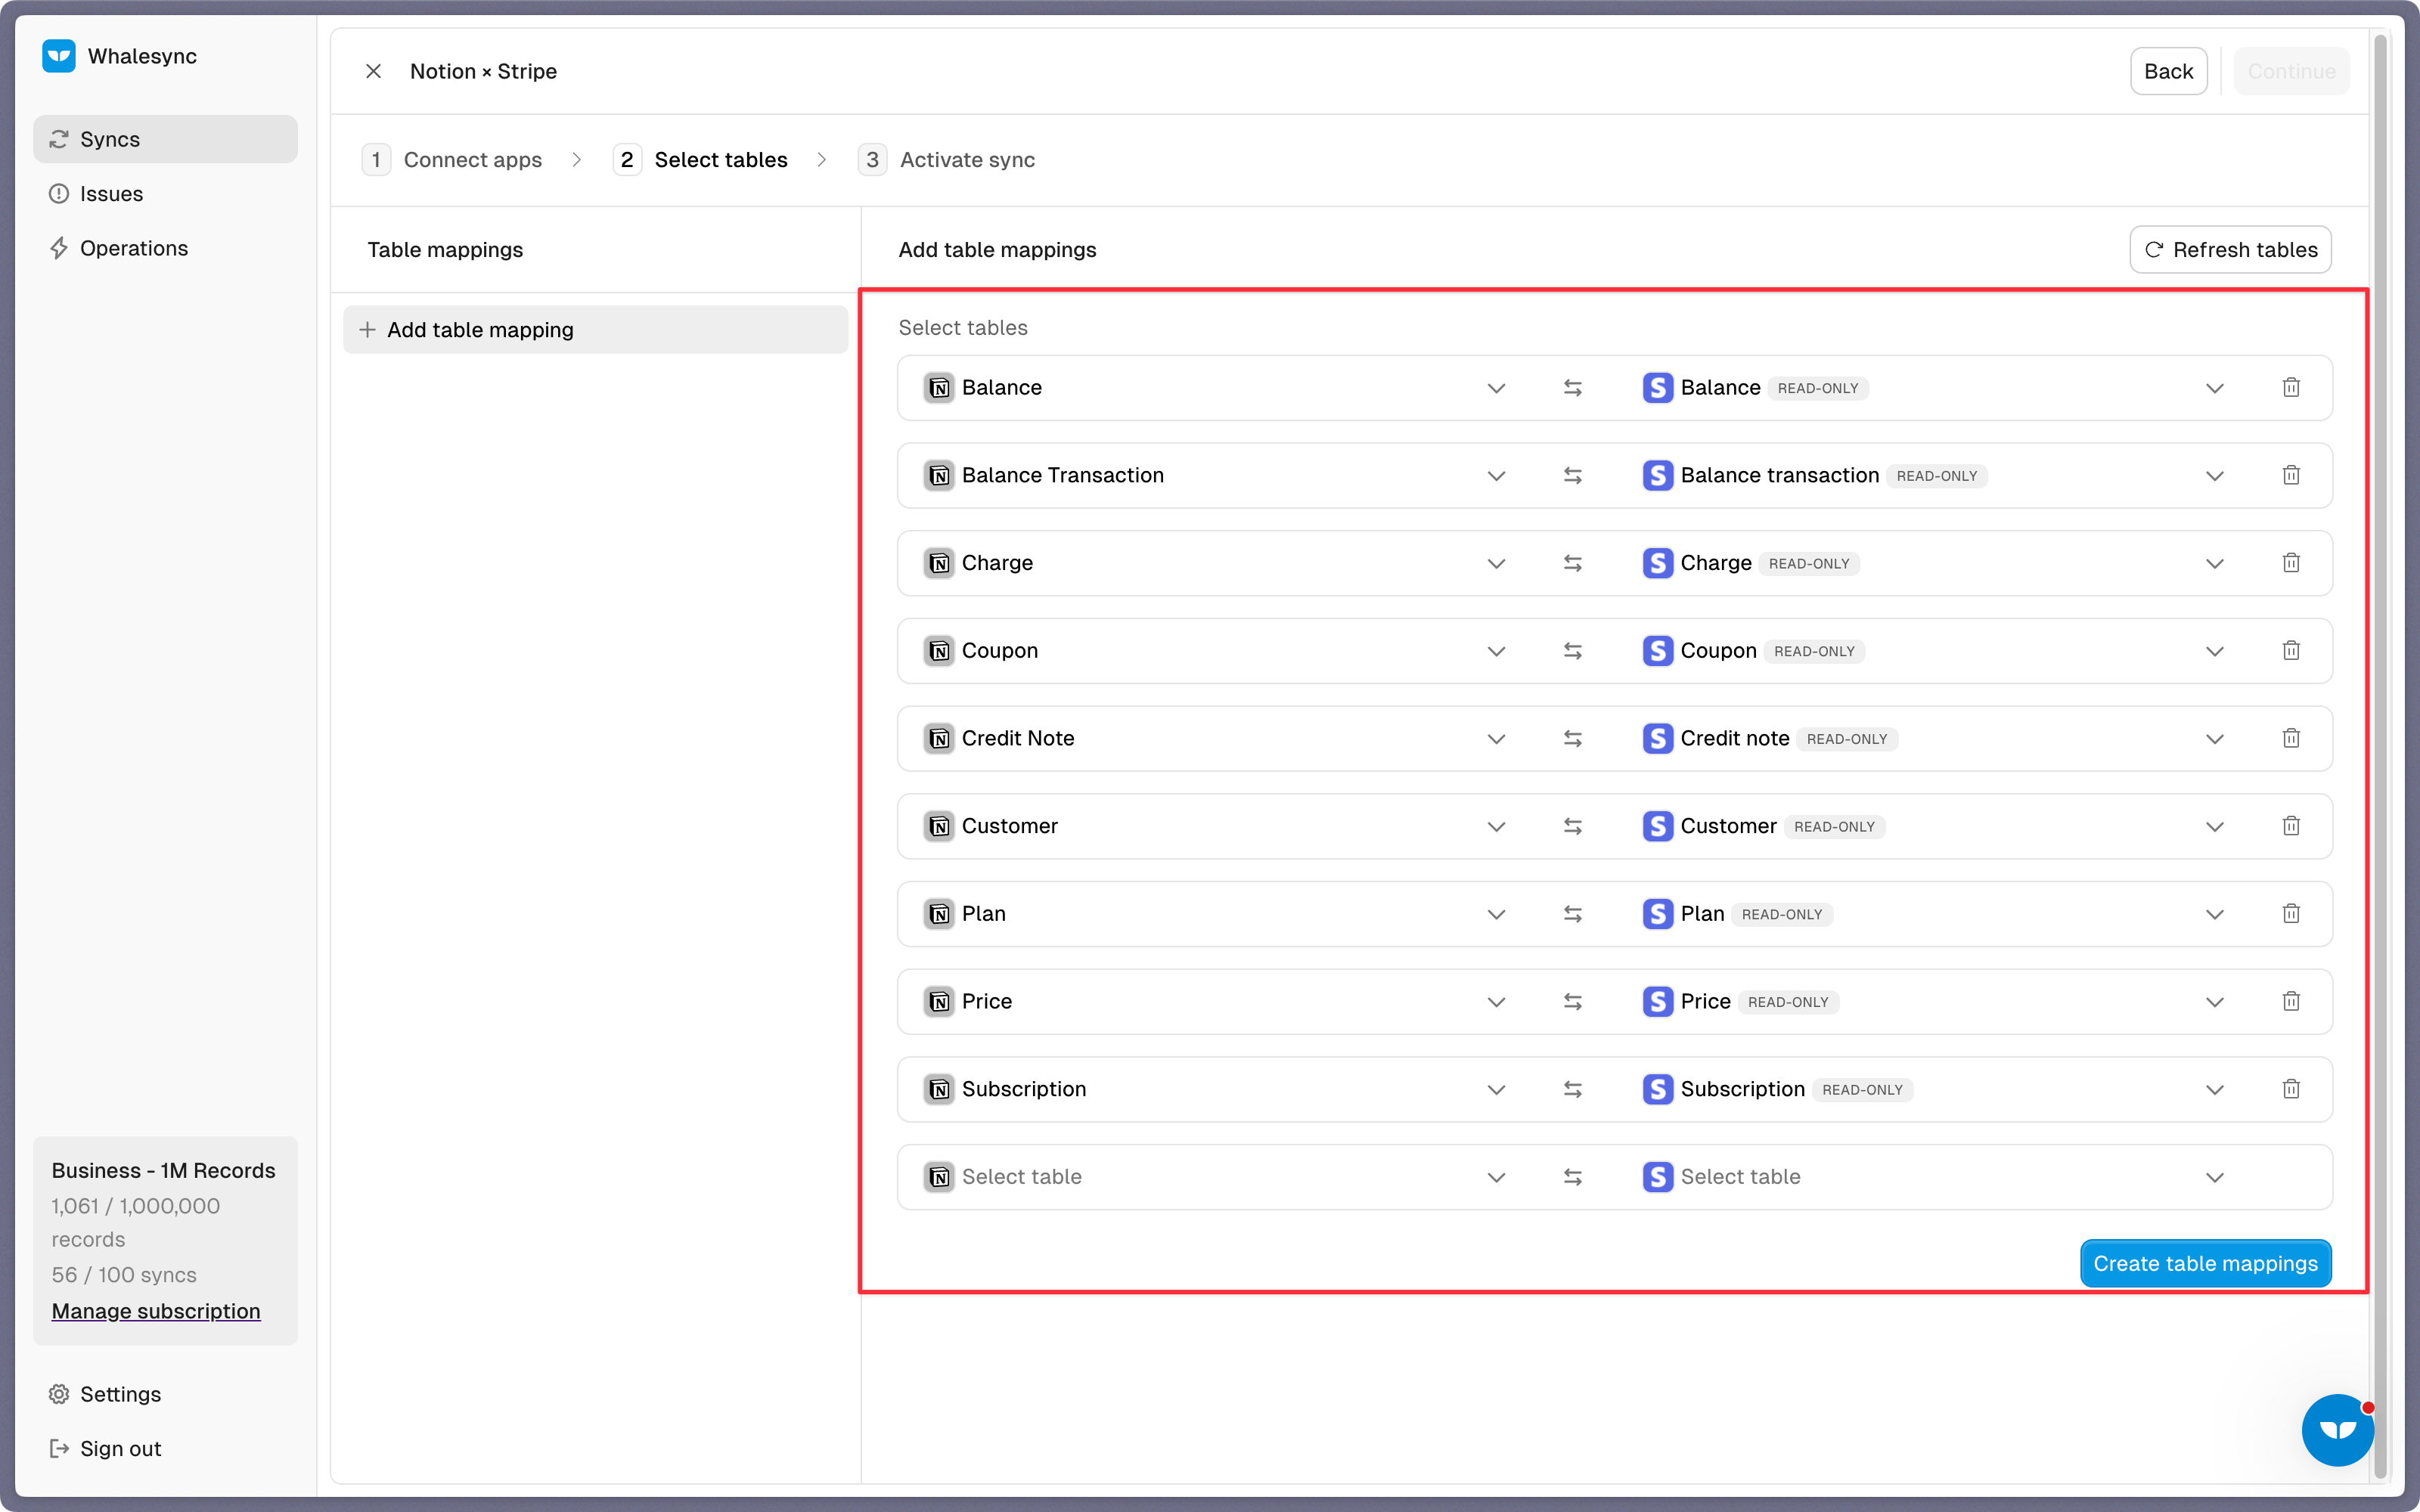Go to Connect apps step
Image resolution: width=2420 pixels, height=1512 pixels.
(x=452, y=160)
